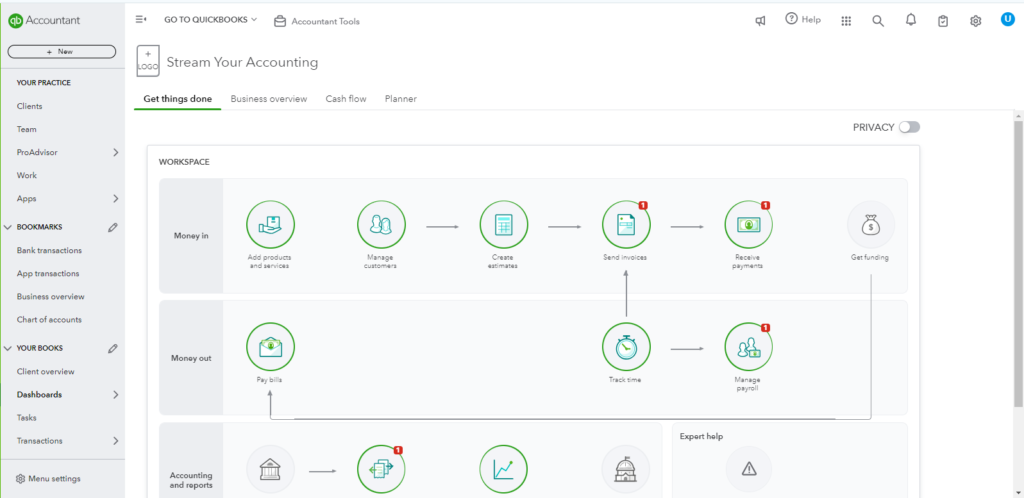This screenshot has width=1024, height=498.
Task: Collapse the YOUR BOOKS sidebar section
Action: point(9,348)
